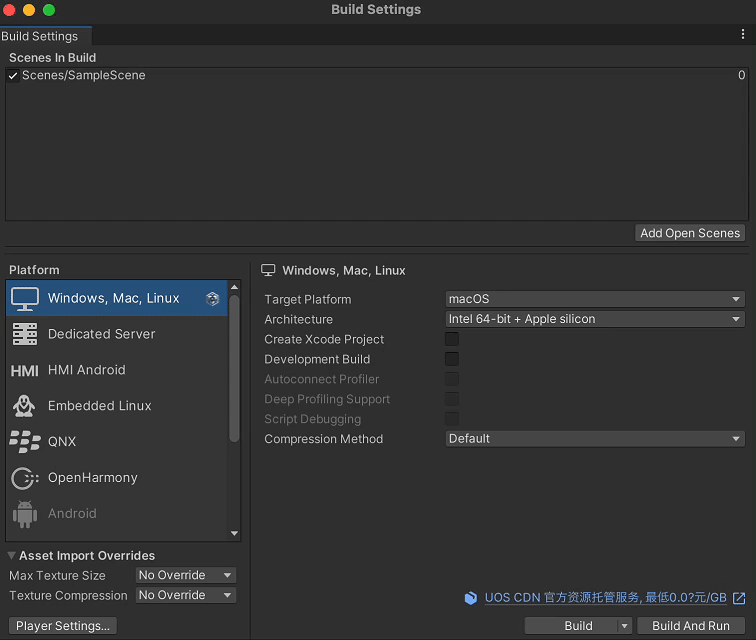Open the Build button dropdown arrow
Screen dimensions: 756x640
pos(624,626)
